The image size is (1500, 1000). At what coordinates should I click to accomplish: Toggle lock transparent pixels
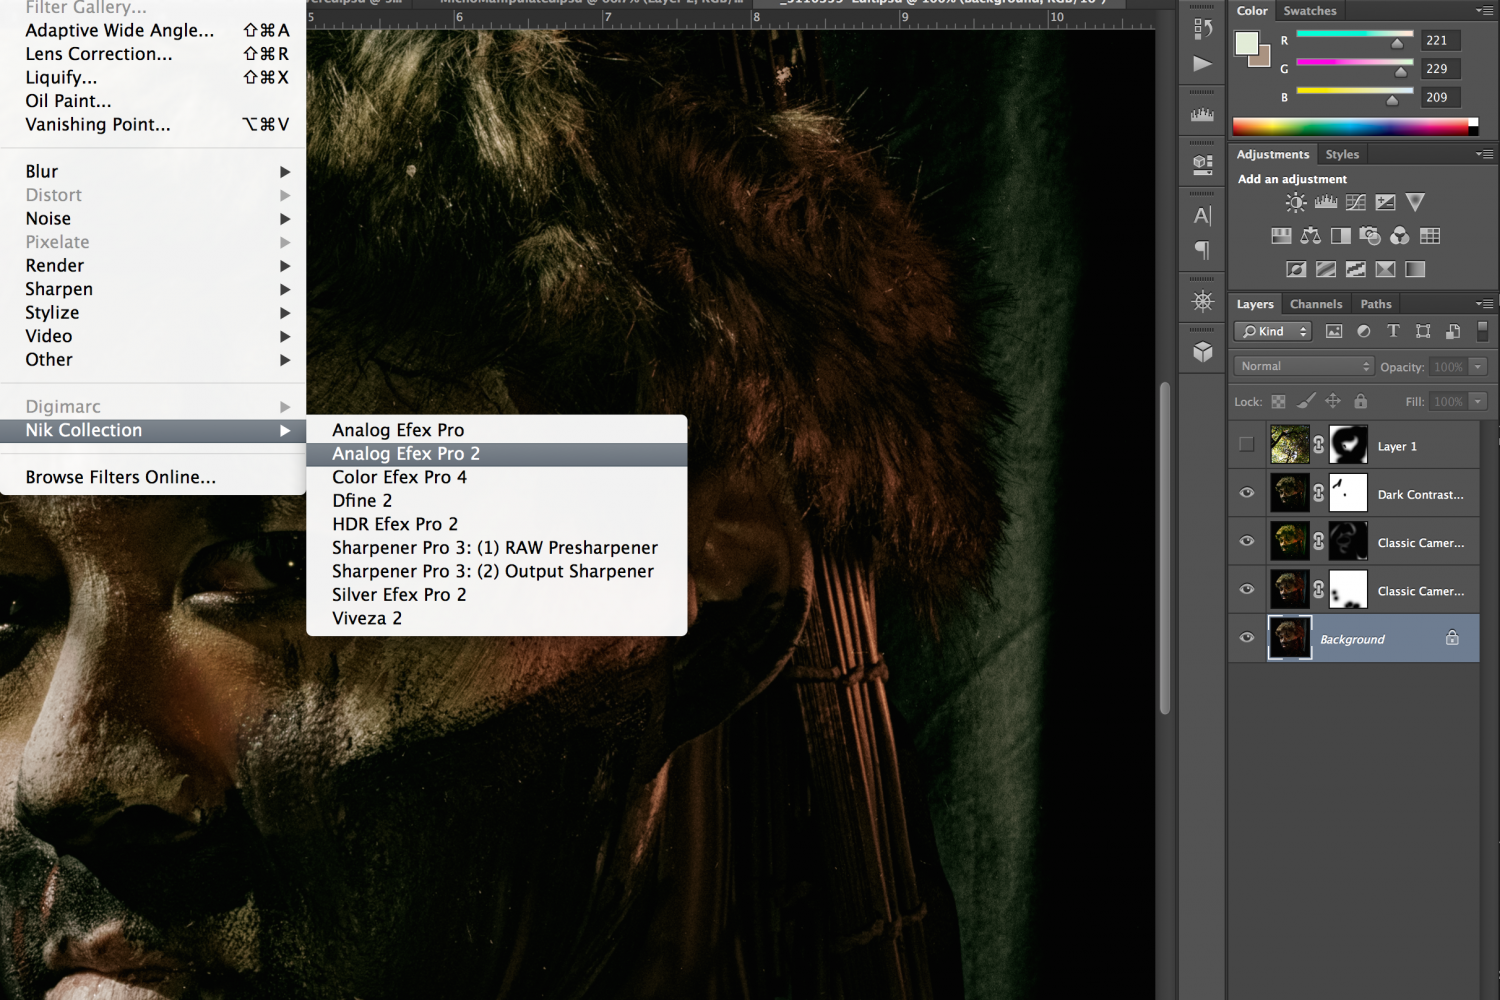point(1278,402)
